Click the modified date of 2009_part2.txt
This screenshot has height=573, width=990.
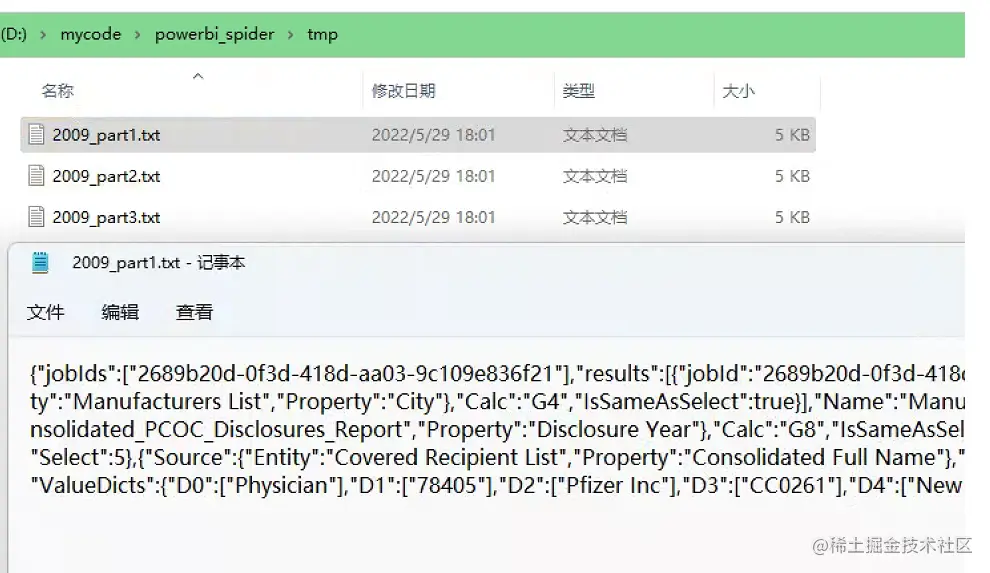pos(433,176)
